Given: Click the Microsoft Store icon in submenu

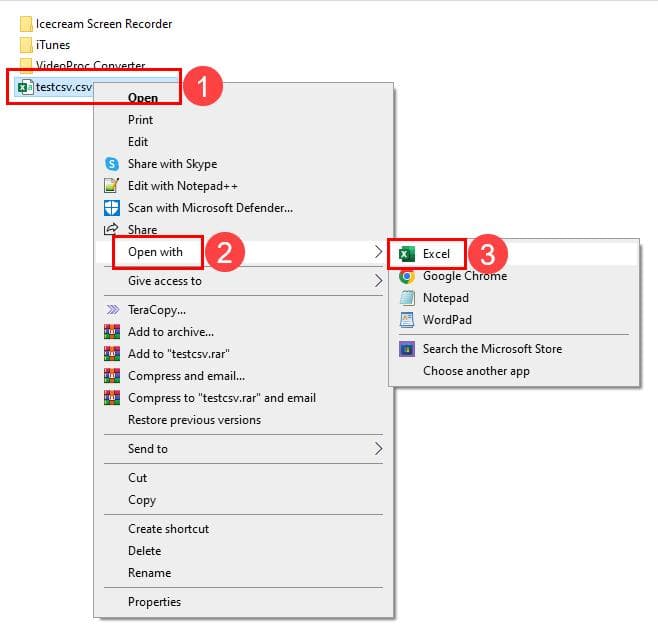Looking at the screenshot, I should click(x=407, y=349).
